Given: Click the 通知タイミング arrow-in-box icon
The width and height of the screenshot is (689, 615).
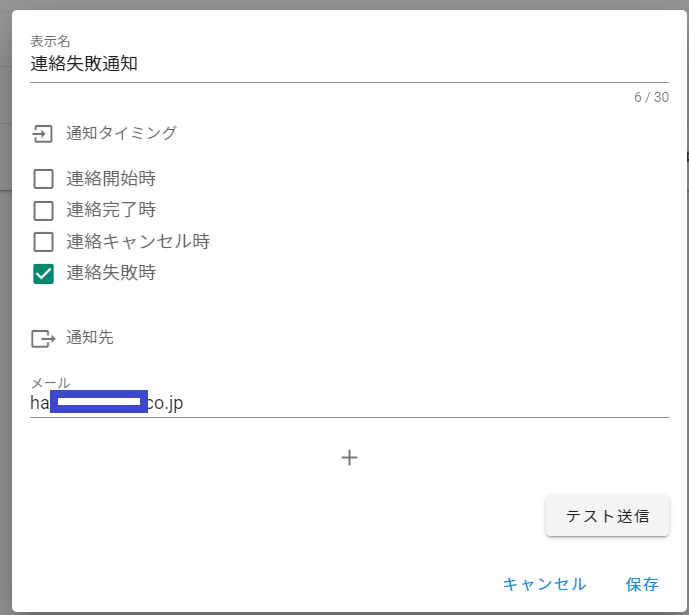Looking at the screenshot, I should (x=42, y=133).
